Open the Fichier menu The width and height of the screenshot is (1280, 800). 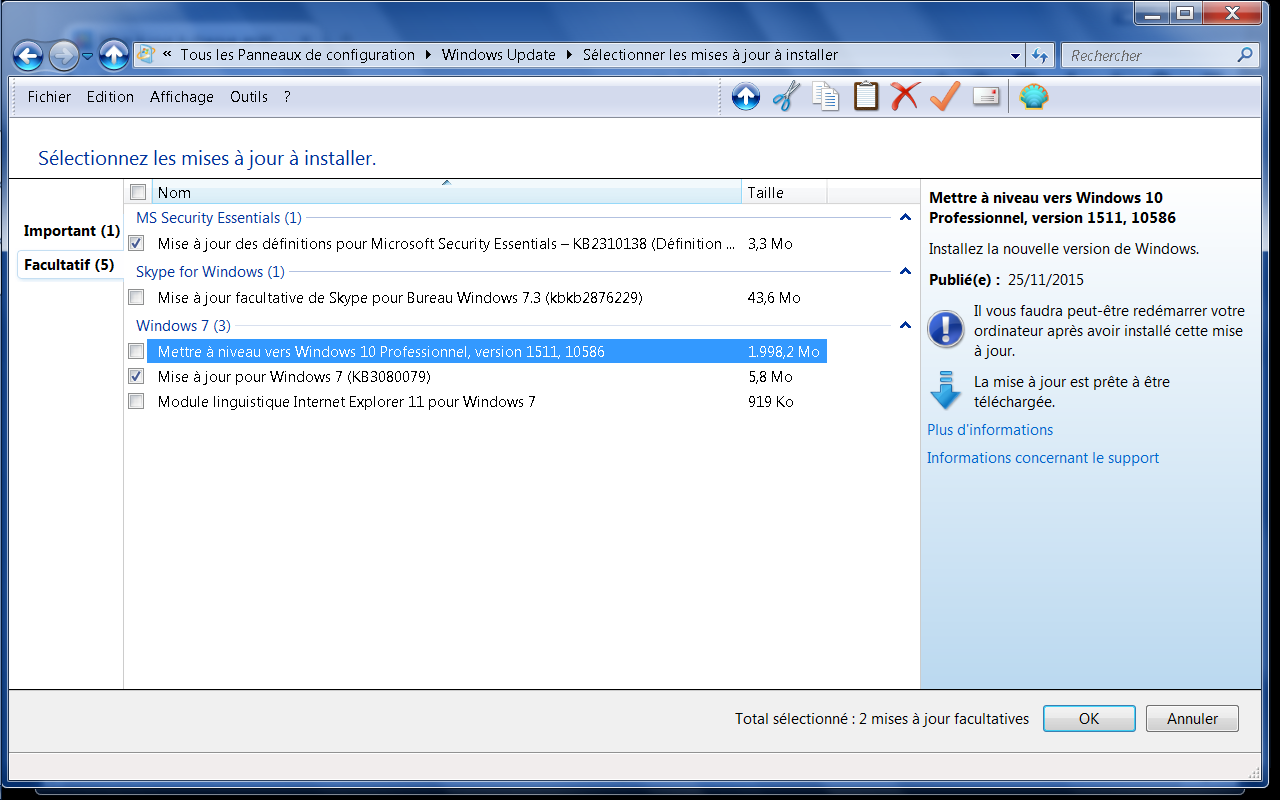[x=49, y=97]
